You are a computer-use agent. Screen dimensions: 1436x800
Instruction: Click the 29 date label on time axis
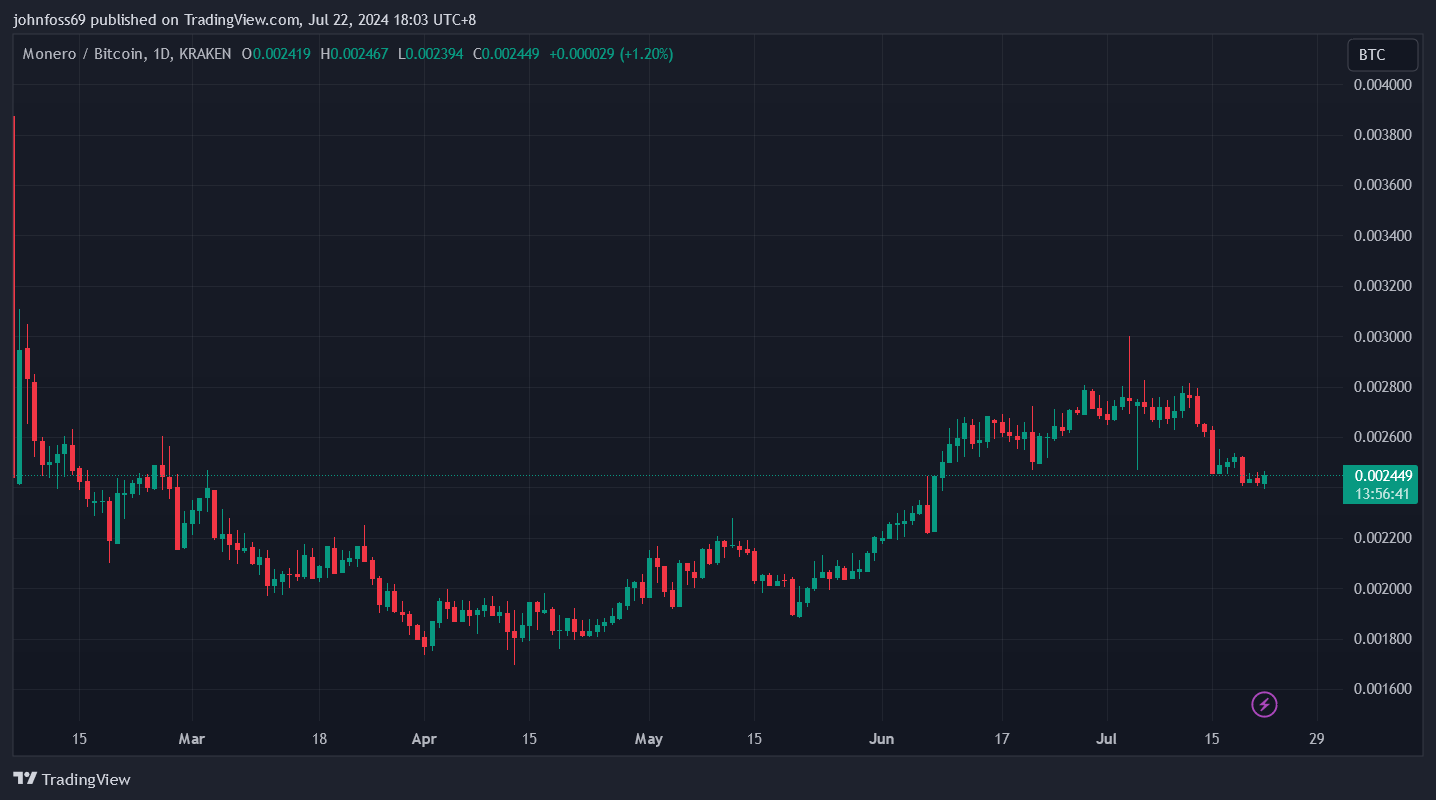pyautogui.click(x=1316, y=739)
